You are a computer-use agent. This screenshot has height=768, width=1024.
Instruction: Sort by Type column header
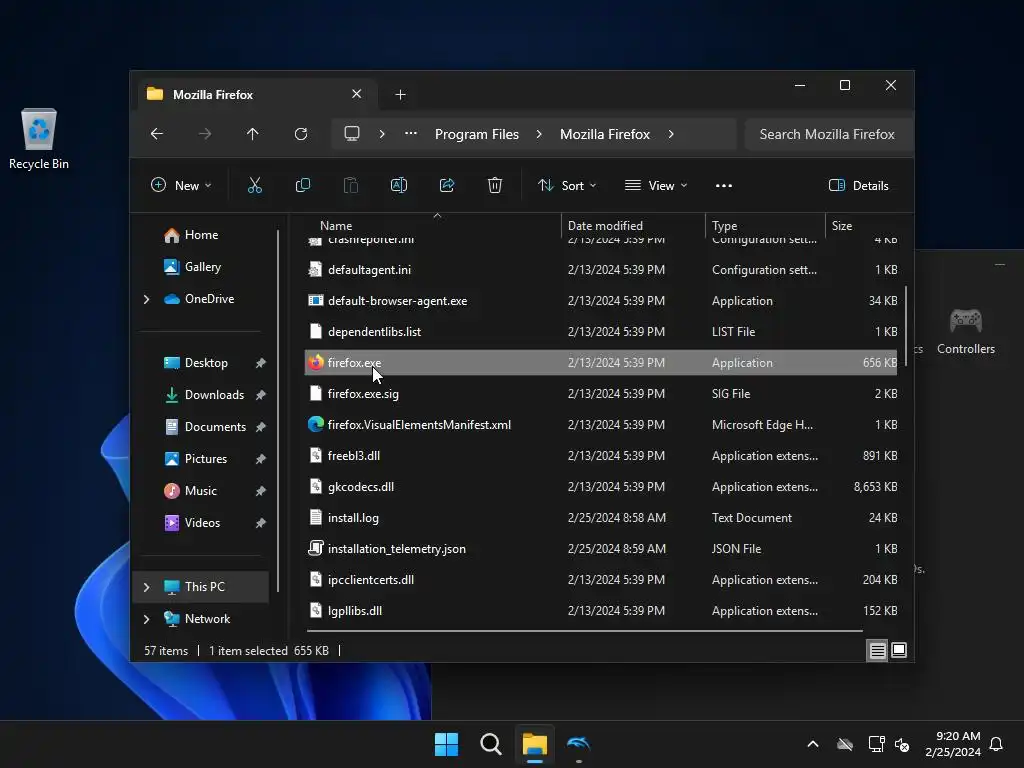(724, 225)
